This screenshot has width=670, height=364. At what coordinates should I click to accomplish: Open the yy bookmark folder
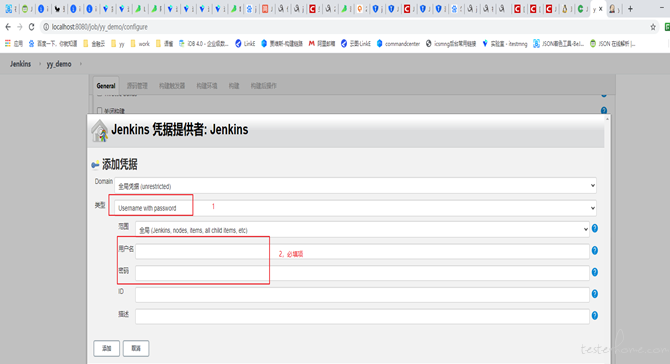(118, 44)
